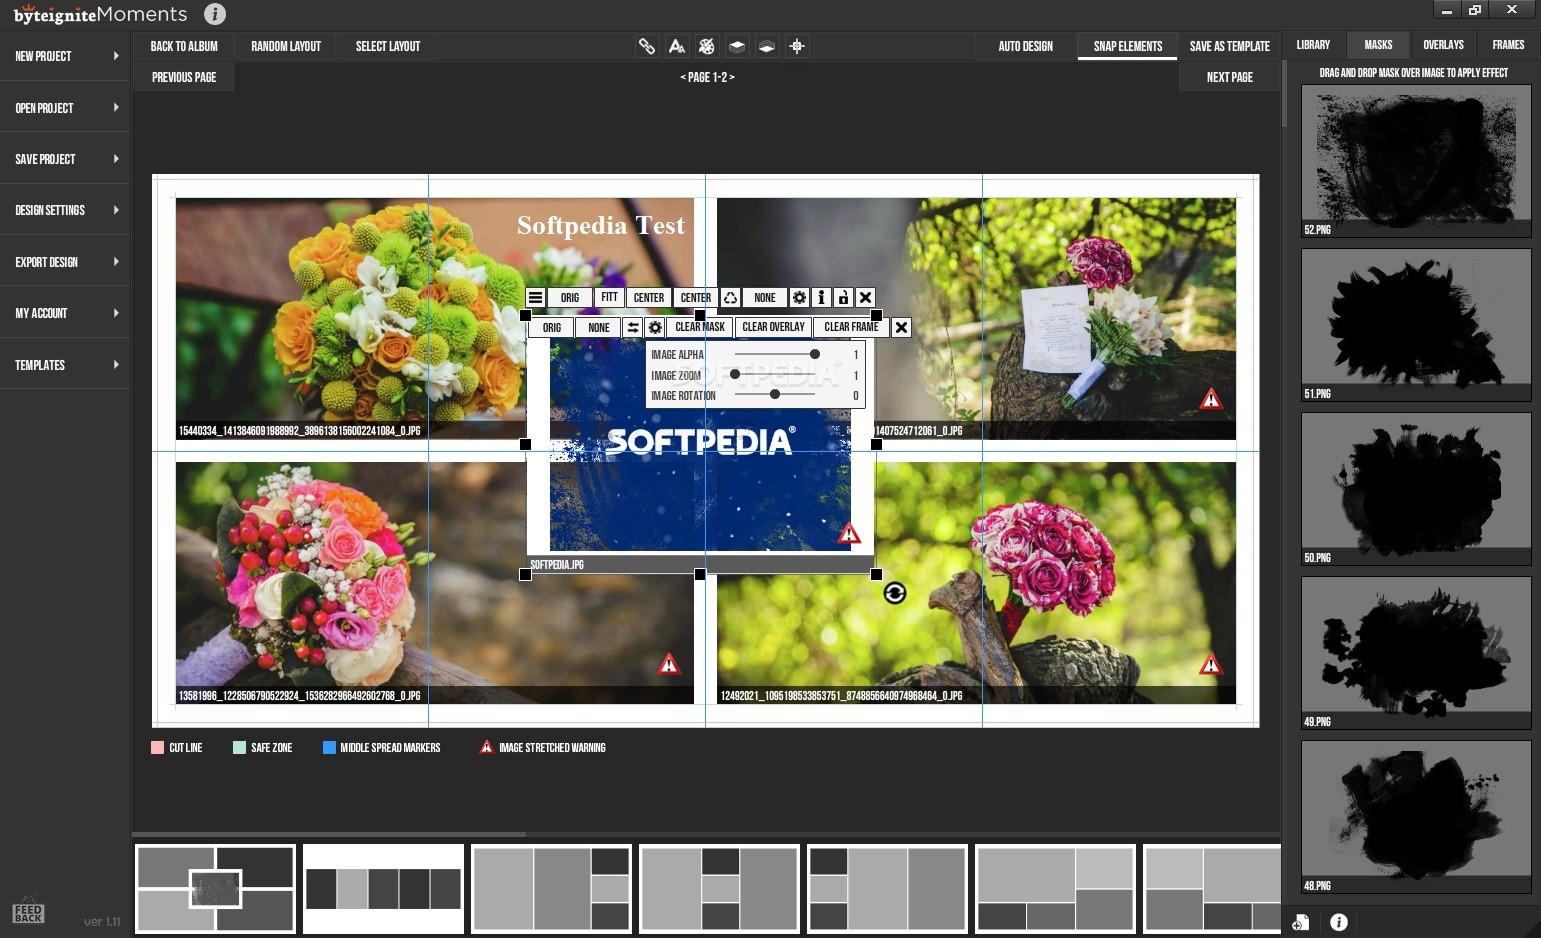
Task: Select the five-column strip layout thumbnail
Action: [383, 889]
